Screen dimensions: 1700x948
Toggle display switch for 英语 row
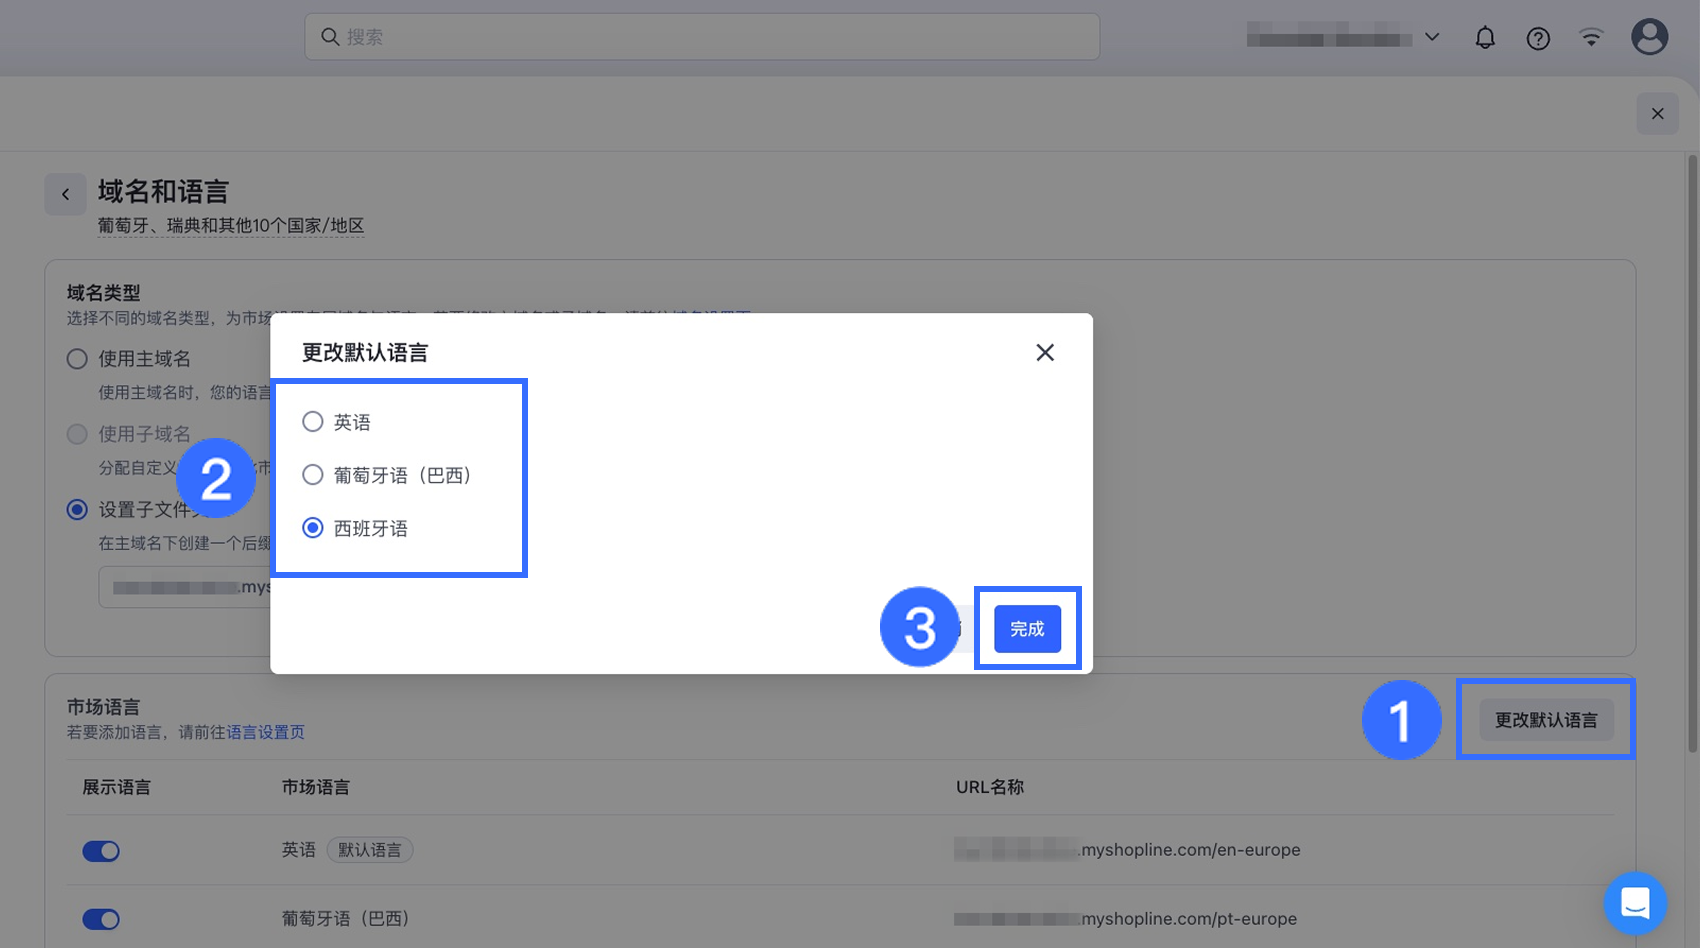101,851
